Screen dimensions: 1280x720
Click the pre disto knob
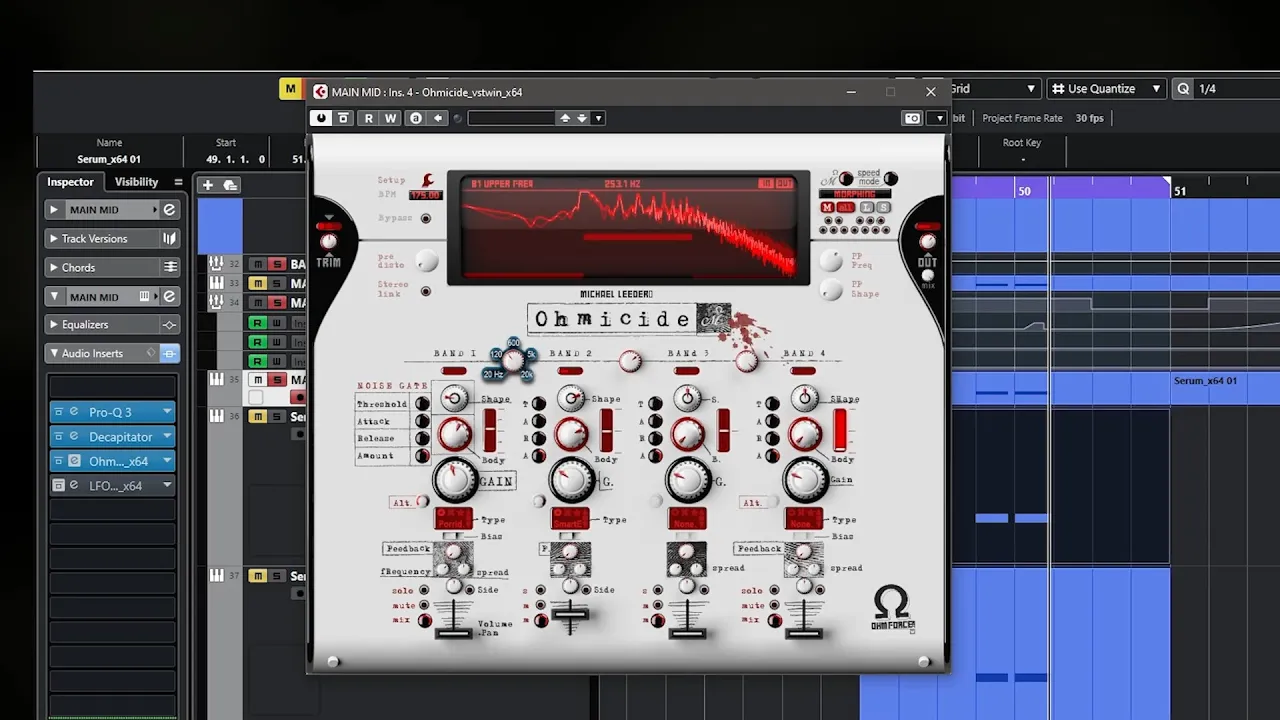pos(427,261)
